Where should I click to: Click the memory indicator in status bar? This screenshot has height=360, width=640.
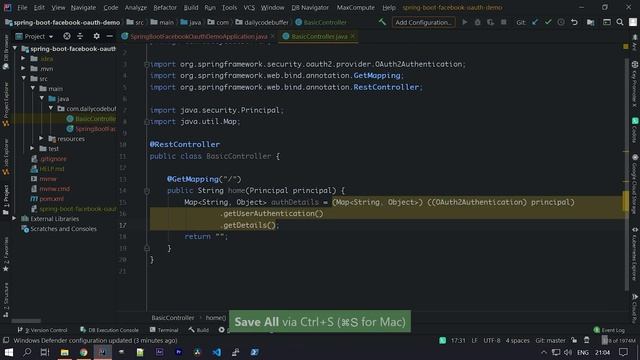[x=619, y=340]
